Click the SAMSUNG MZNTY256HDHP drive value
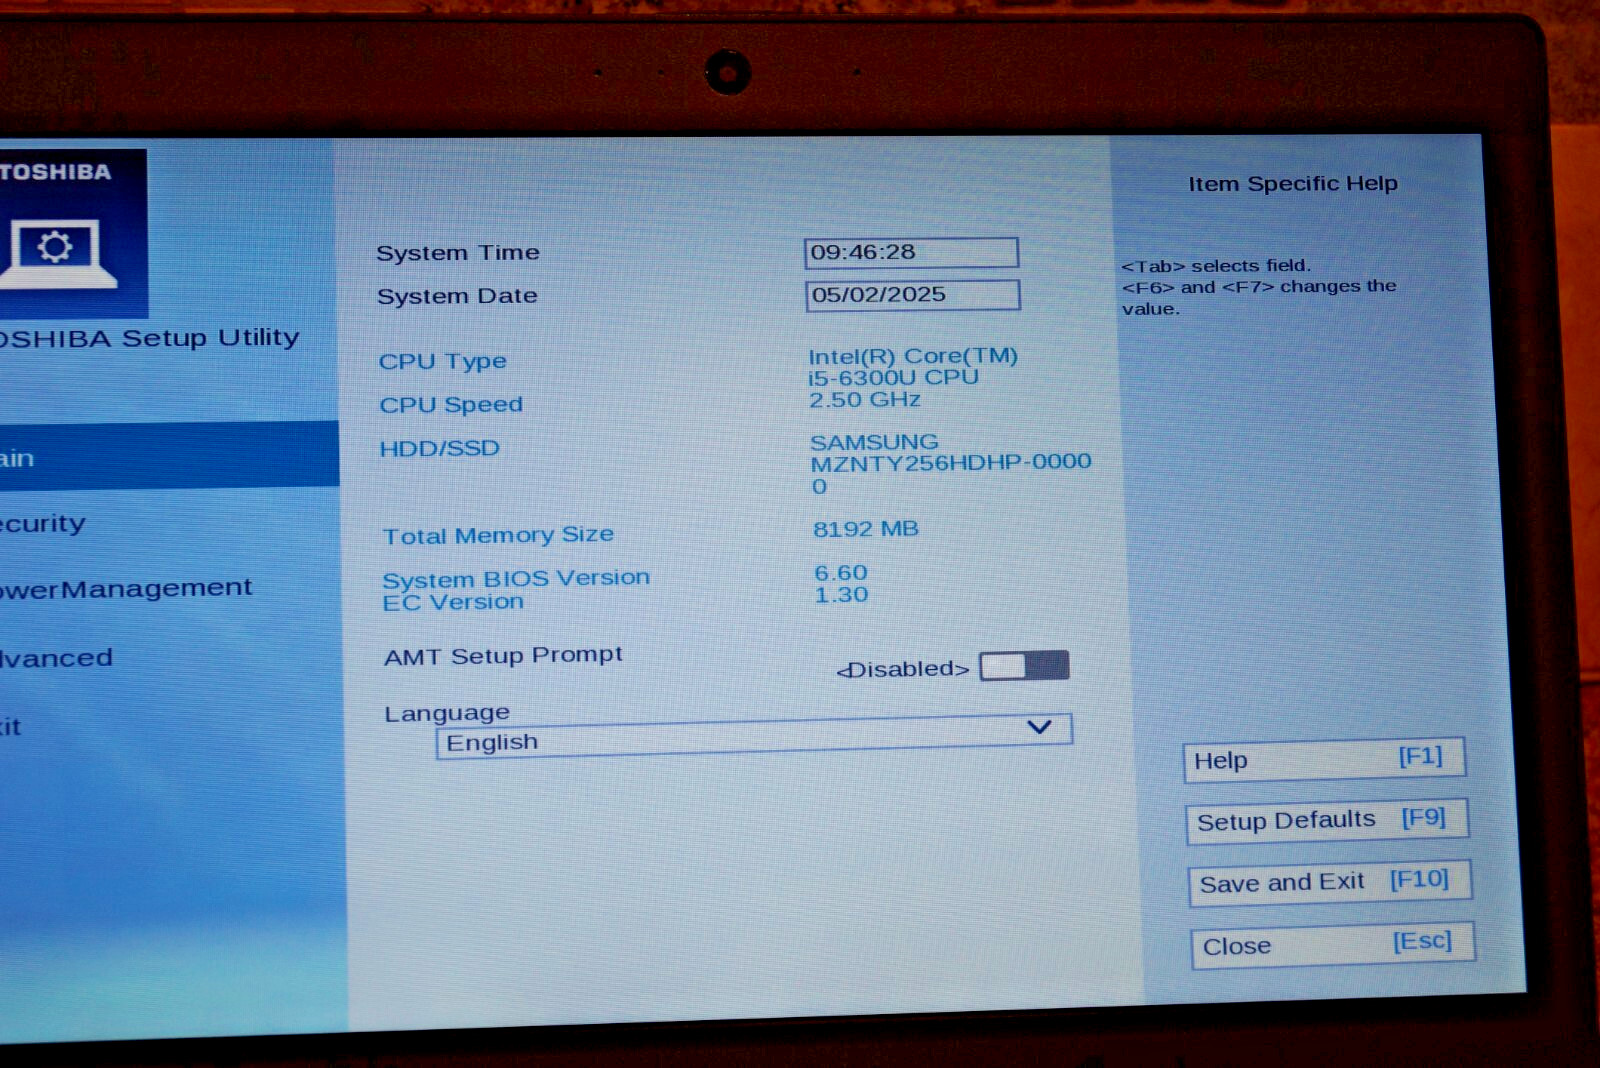This screenshot has height=1068, width=1600. [x=950, y=464]
